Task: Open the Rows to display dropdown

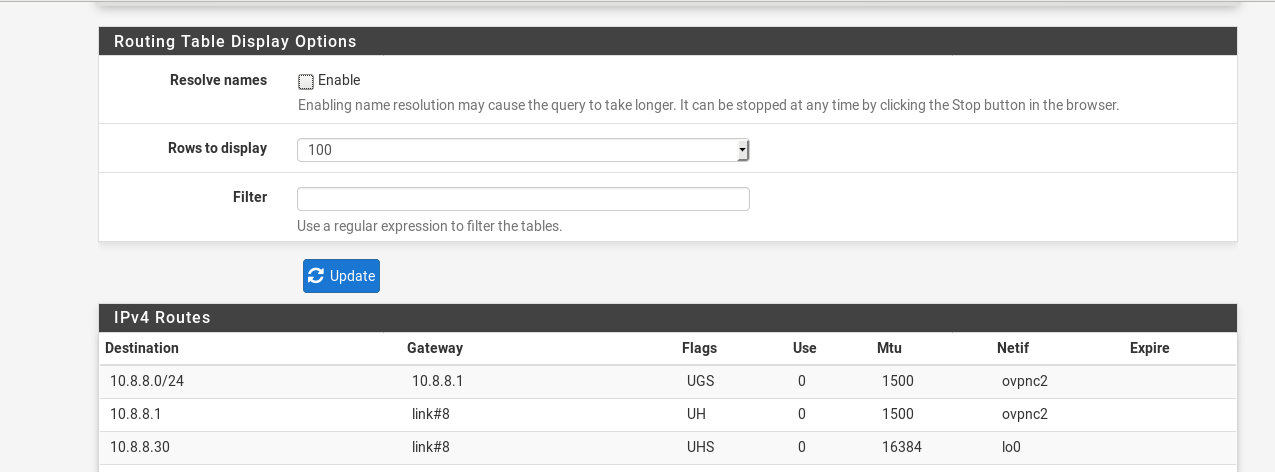Action: coord(523,150)
